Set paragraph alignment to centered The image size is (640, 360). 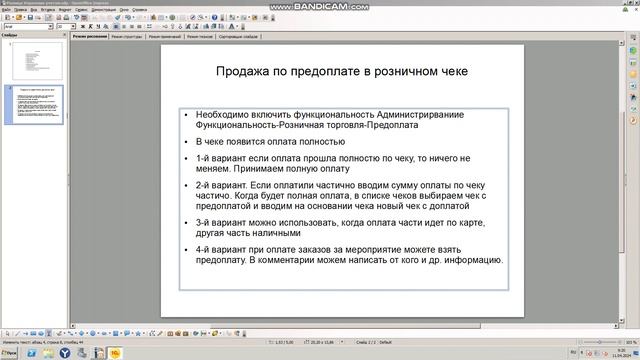click(124, 27)
